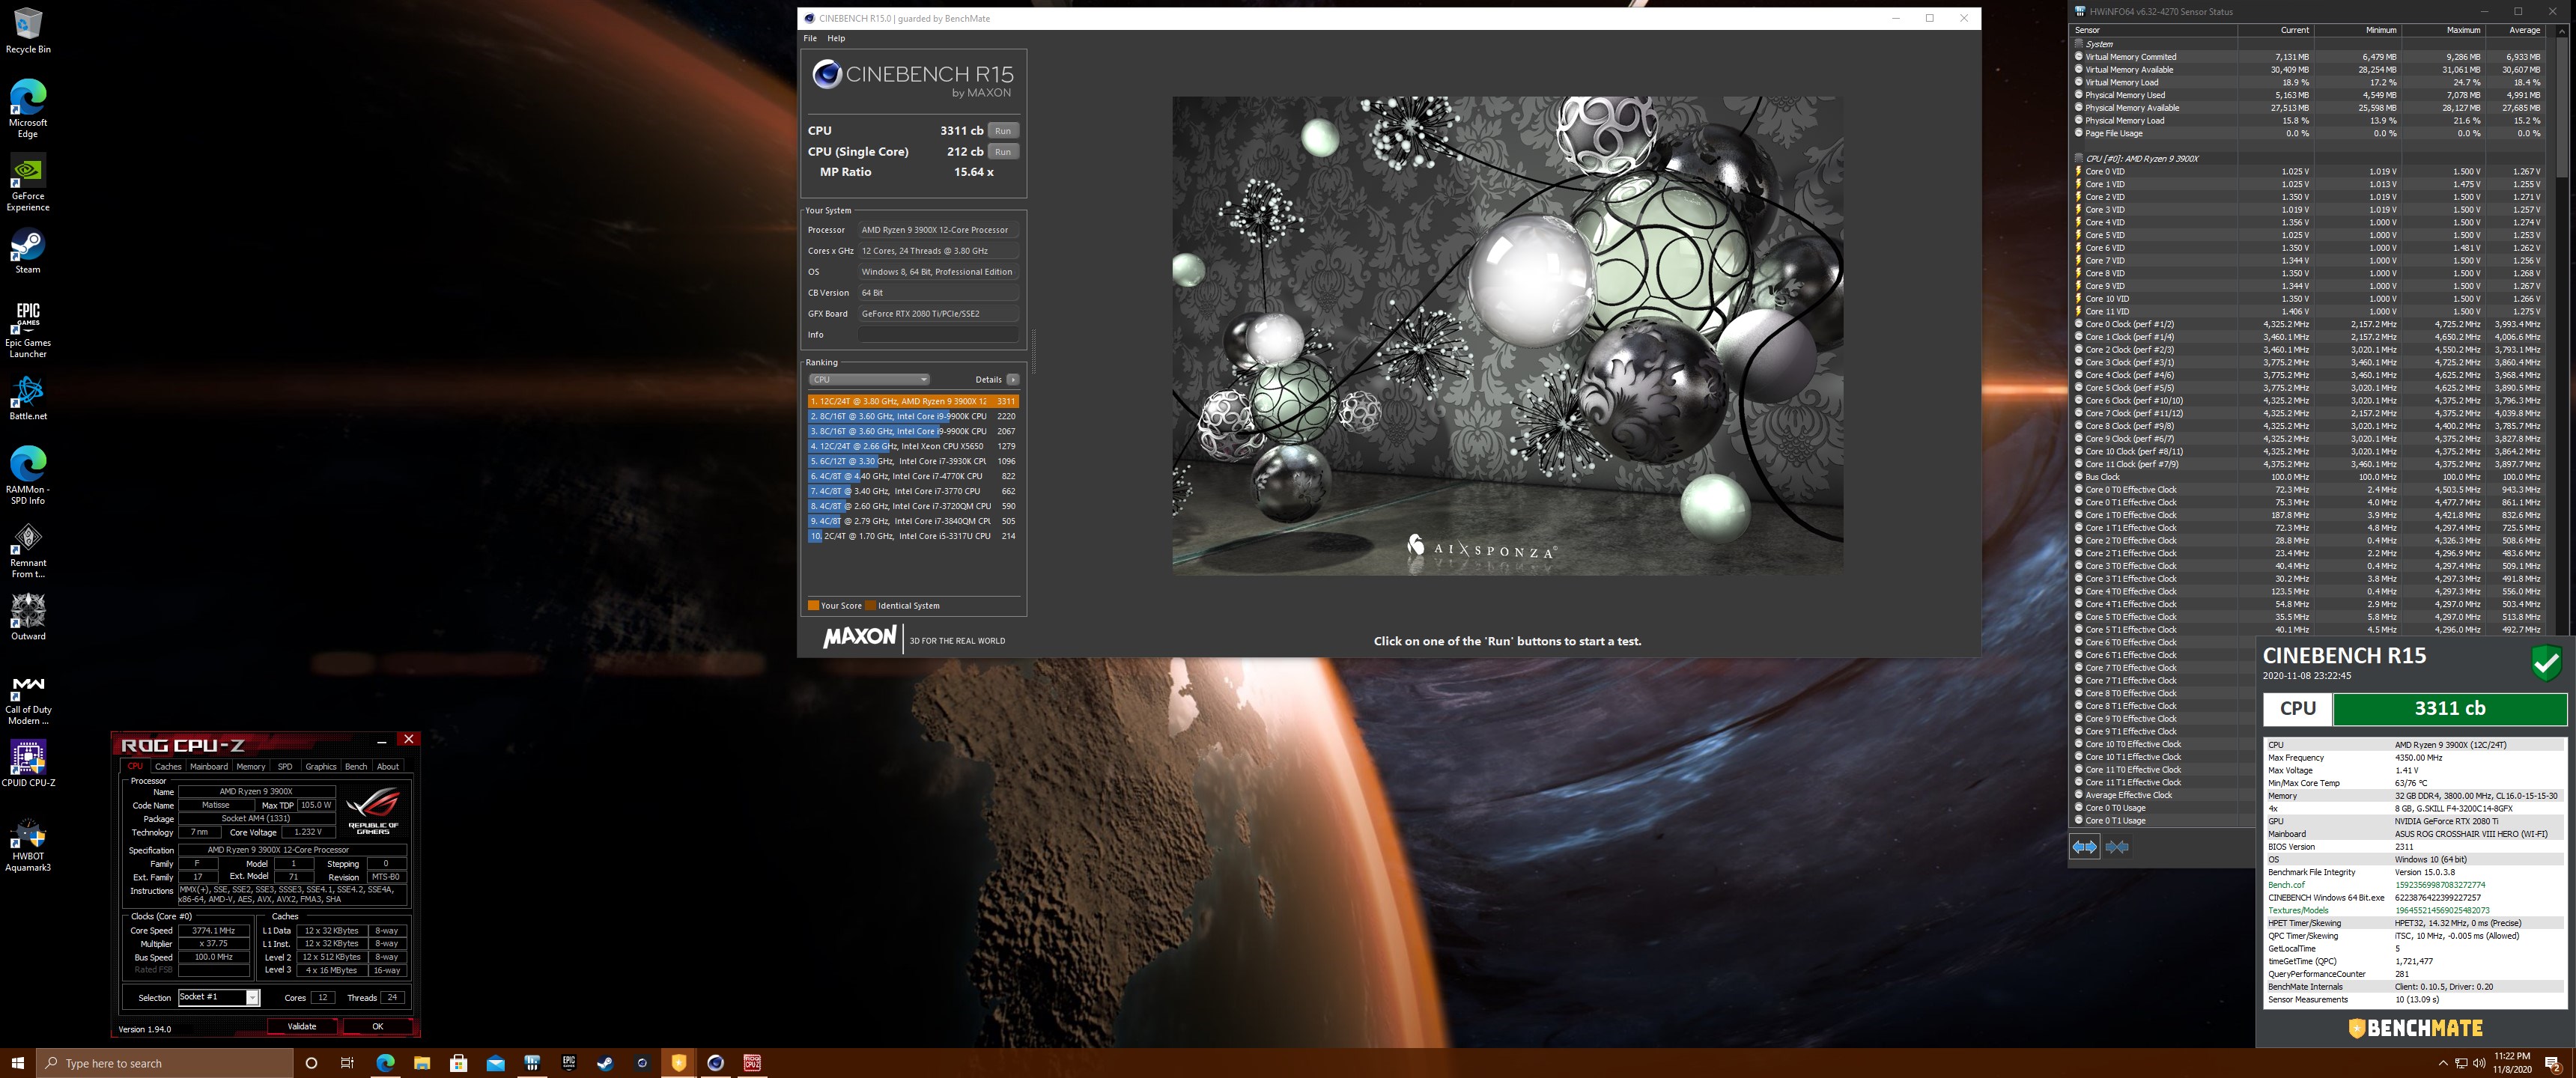Open GeForce Experience from the desktop

point(28,182)
